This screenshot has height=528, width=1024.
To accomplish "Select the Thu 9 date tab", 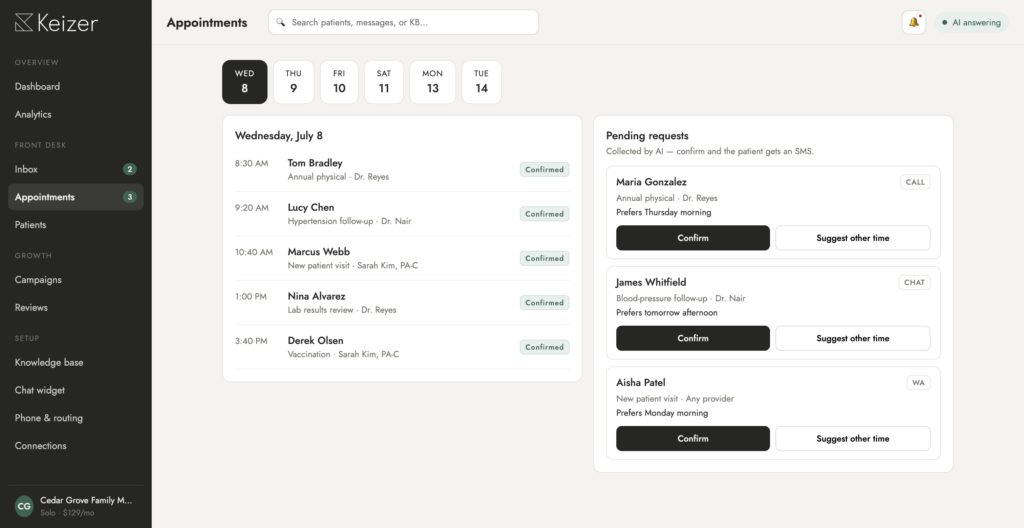I will tap(293, 82).
